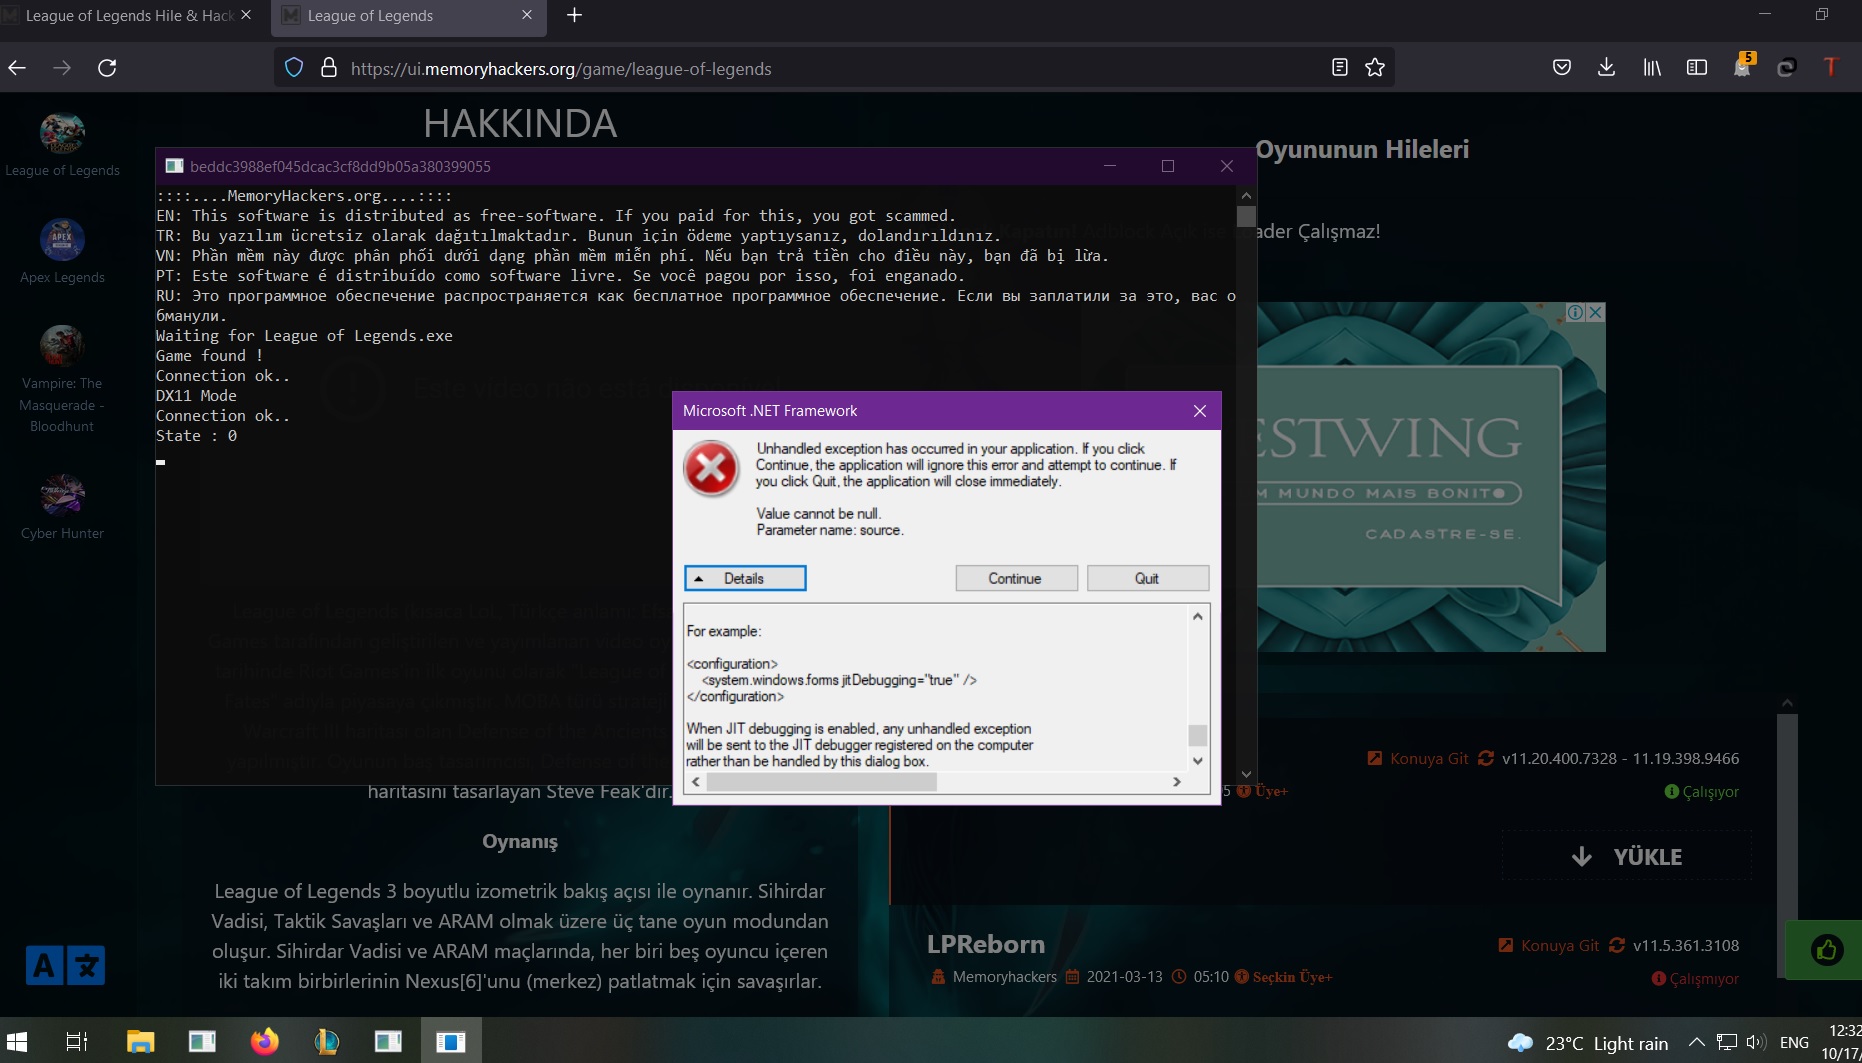Image resolution: width=1862 pixels, height=1063 pixels.
Task: Open a new browser tab
Action: coord(574,15)
